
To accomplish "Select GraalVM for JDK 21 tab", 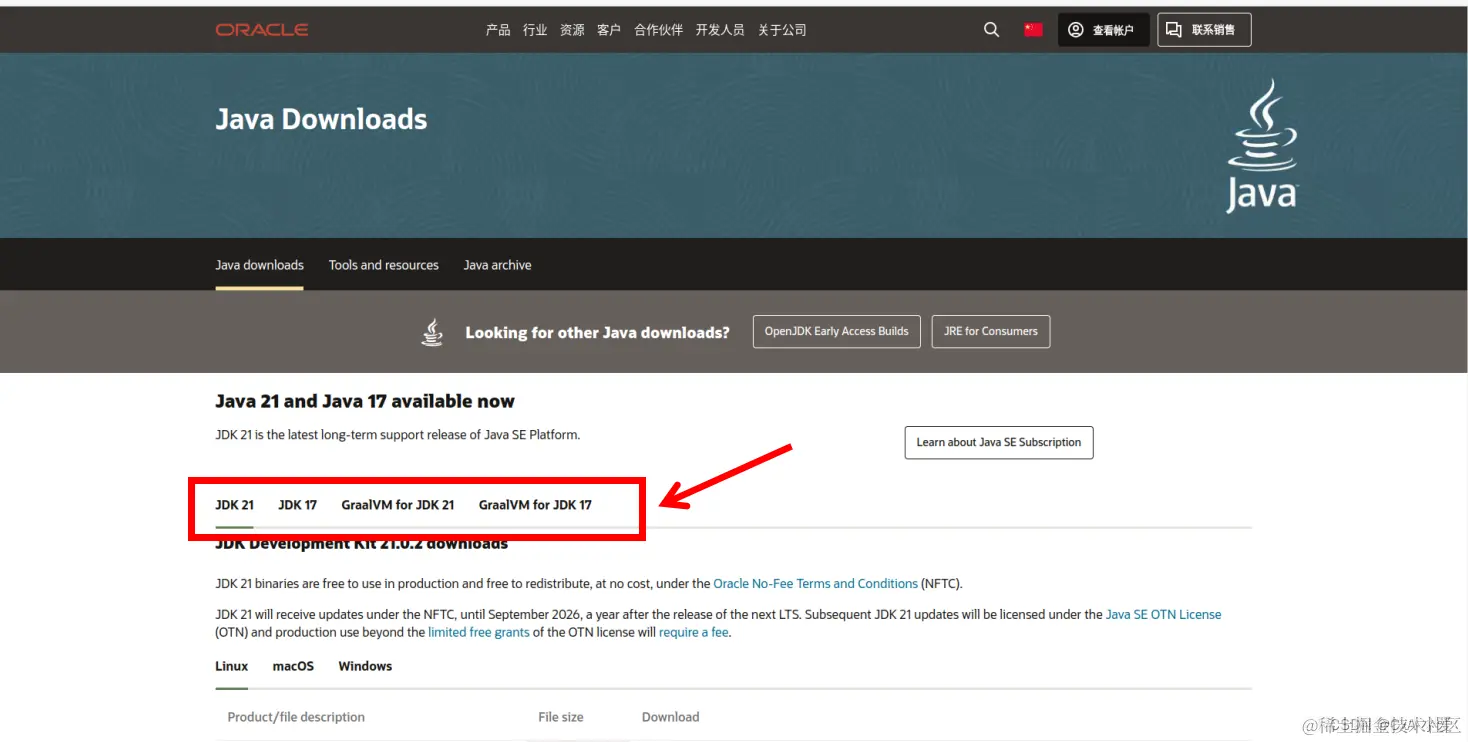I will pos(397,505).
